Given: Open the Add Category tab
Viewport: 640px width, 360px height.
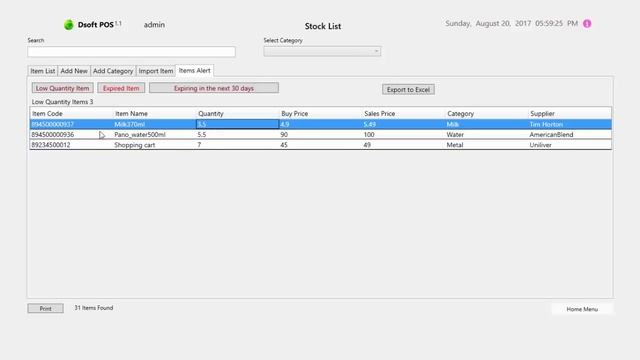Looking at the screenshot, I should [x=113, y=71].
